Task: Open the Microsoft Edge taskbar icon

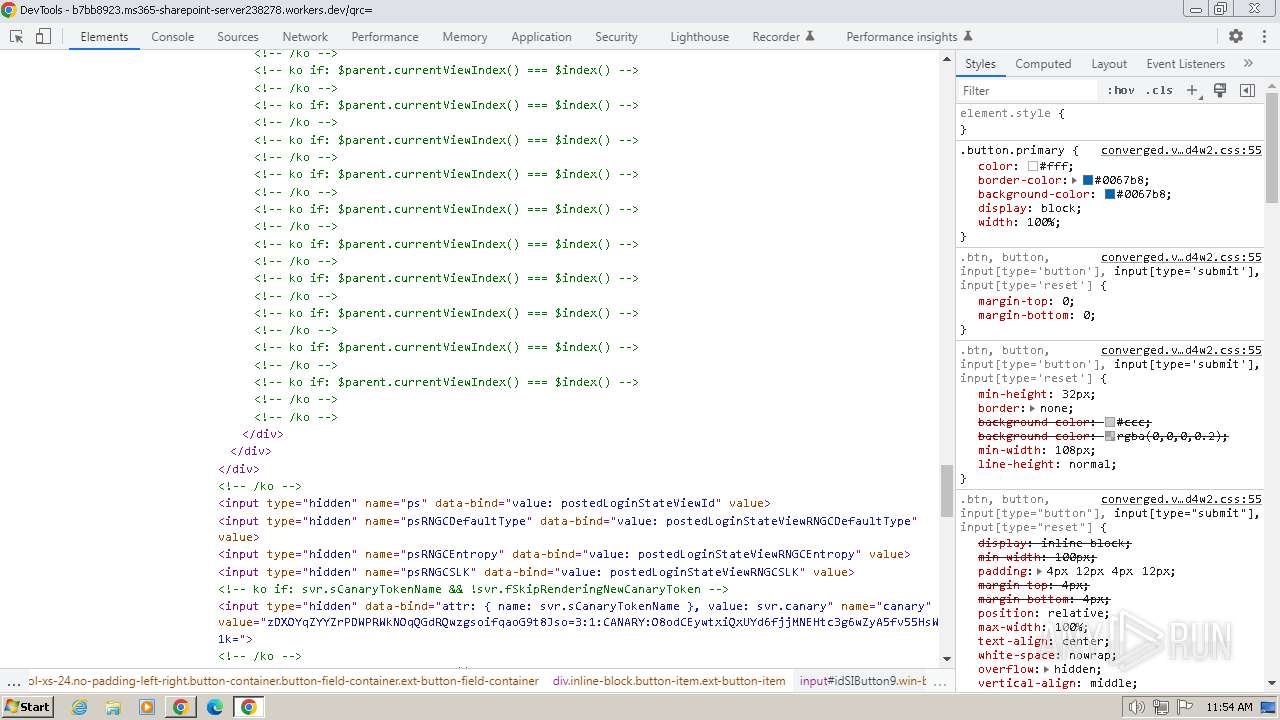Action: [214, 707]
